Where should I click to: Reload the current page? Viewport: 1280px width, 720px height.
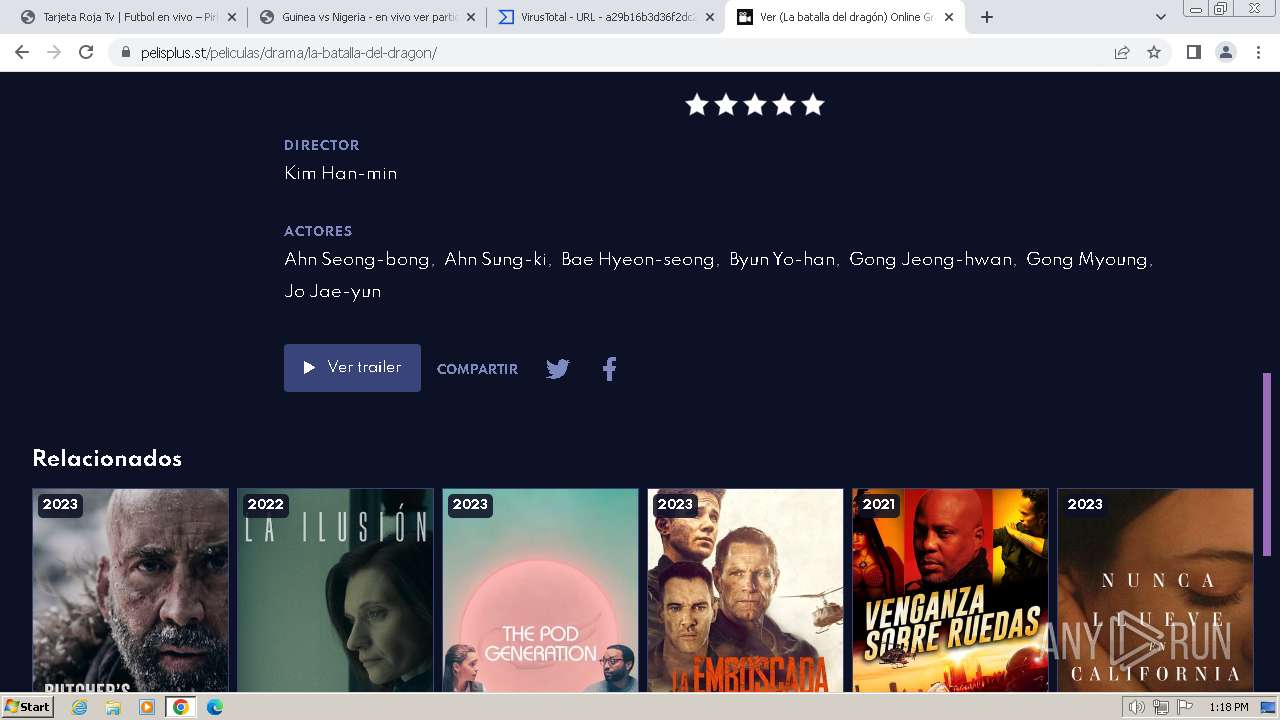pyautogui.click(x=86, y=52)
